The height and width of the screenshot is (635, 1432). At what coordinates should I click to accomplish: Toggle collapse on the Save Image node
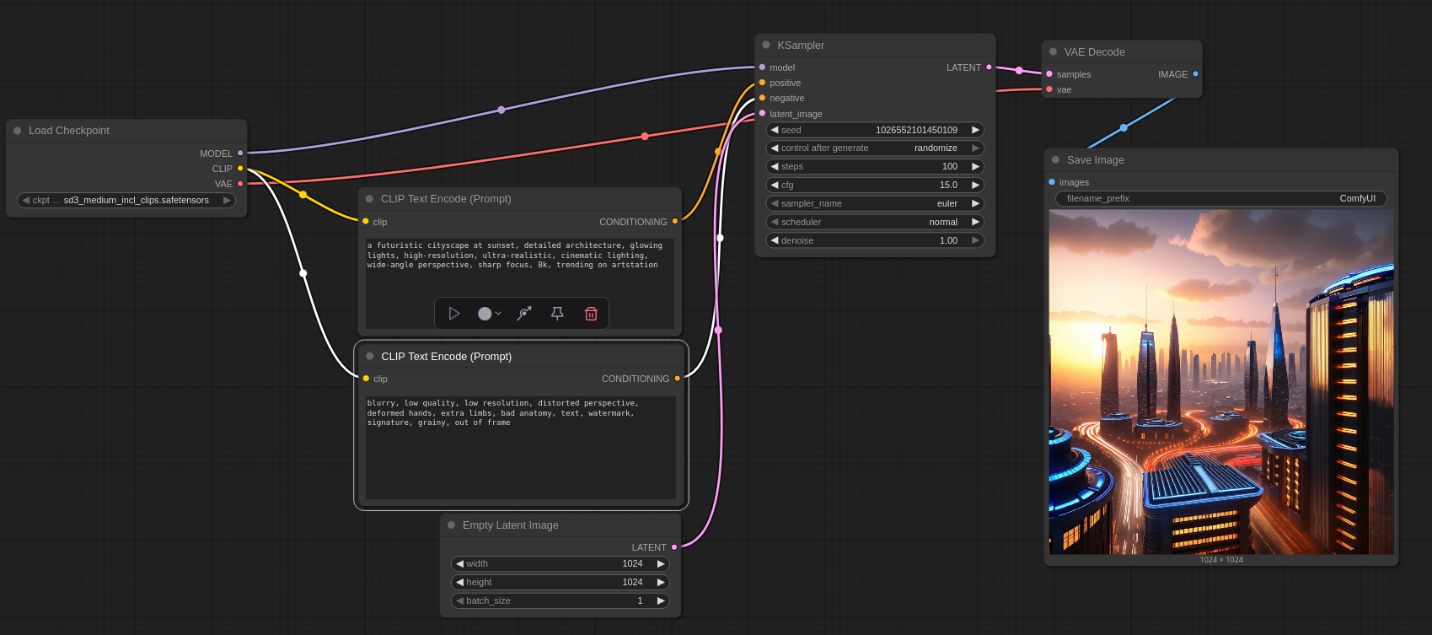[1055, 160]
